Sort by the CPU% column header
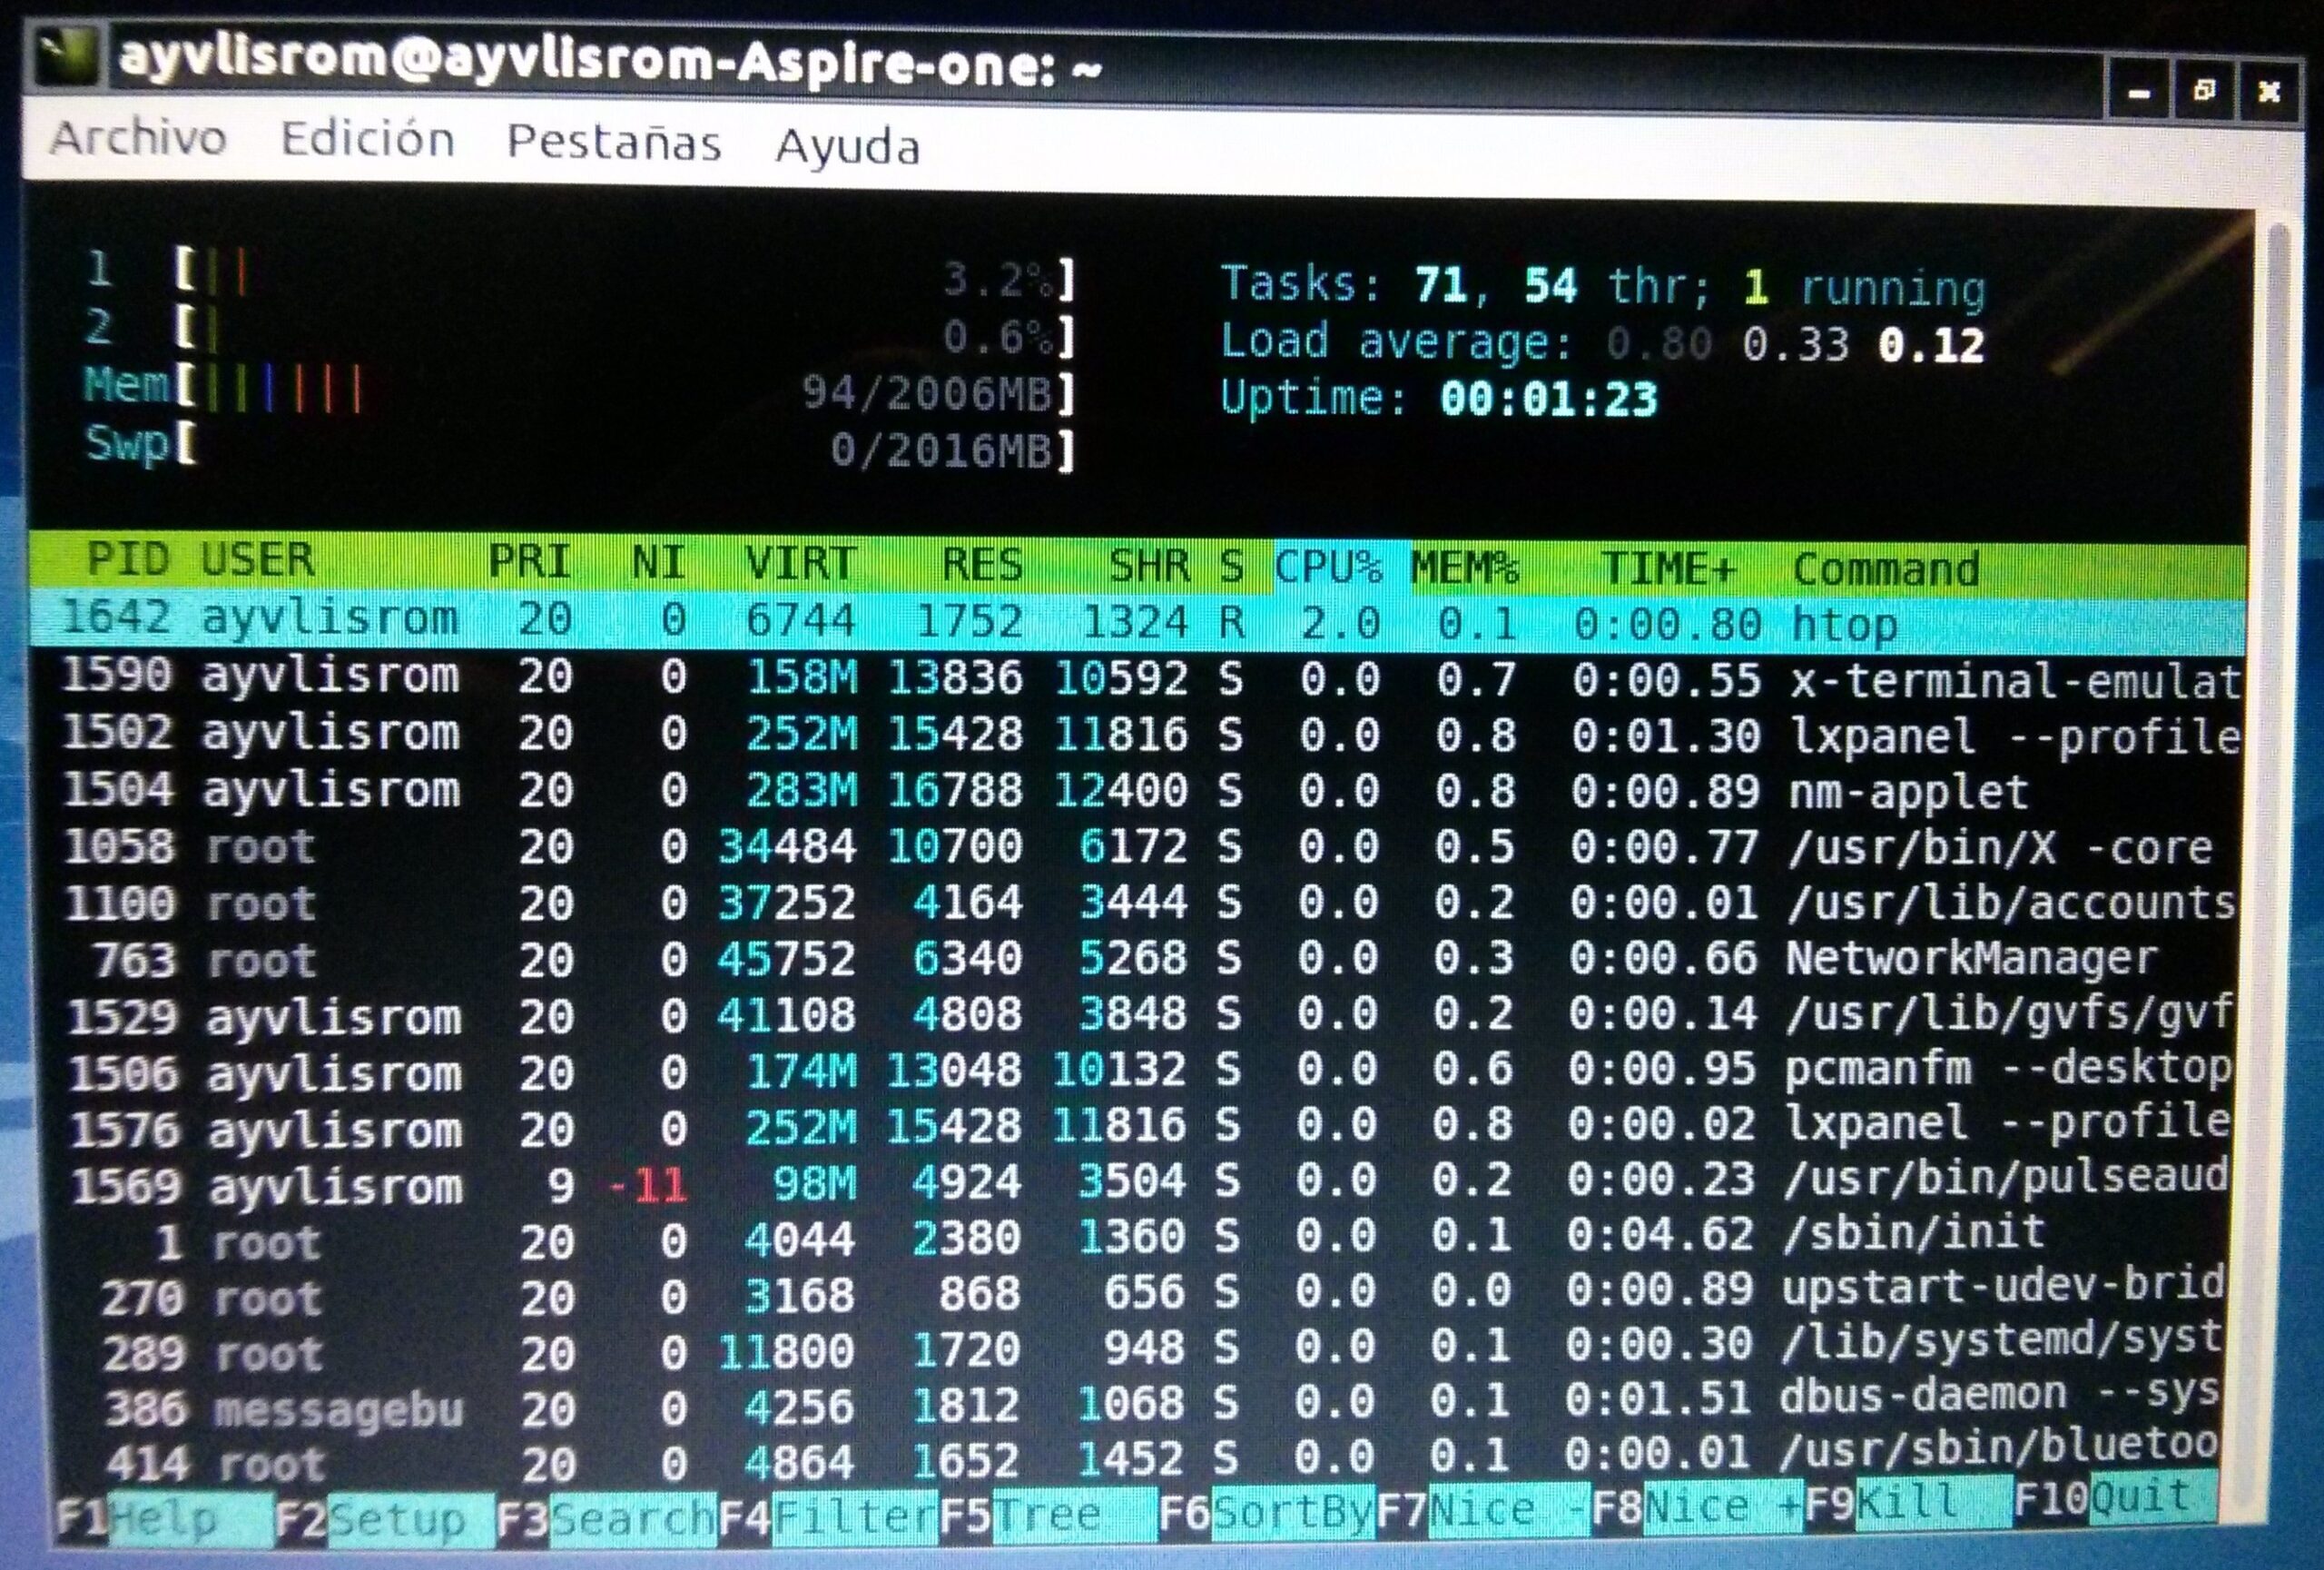This screenshot has height=1570, width=2324. pyautogui.click(x=1330, y=567)
